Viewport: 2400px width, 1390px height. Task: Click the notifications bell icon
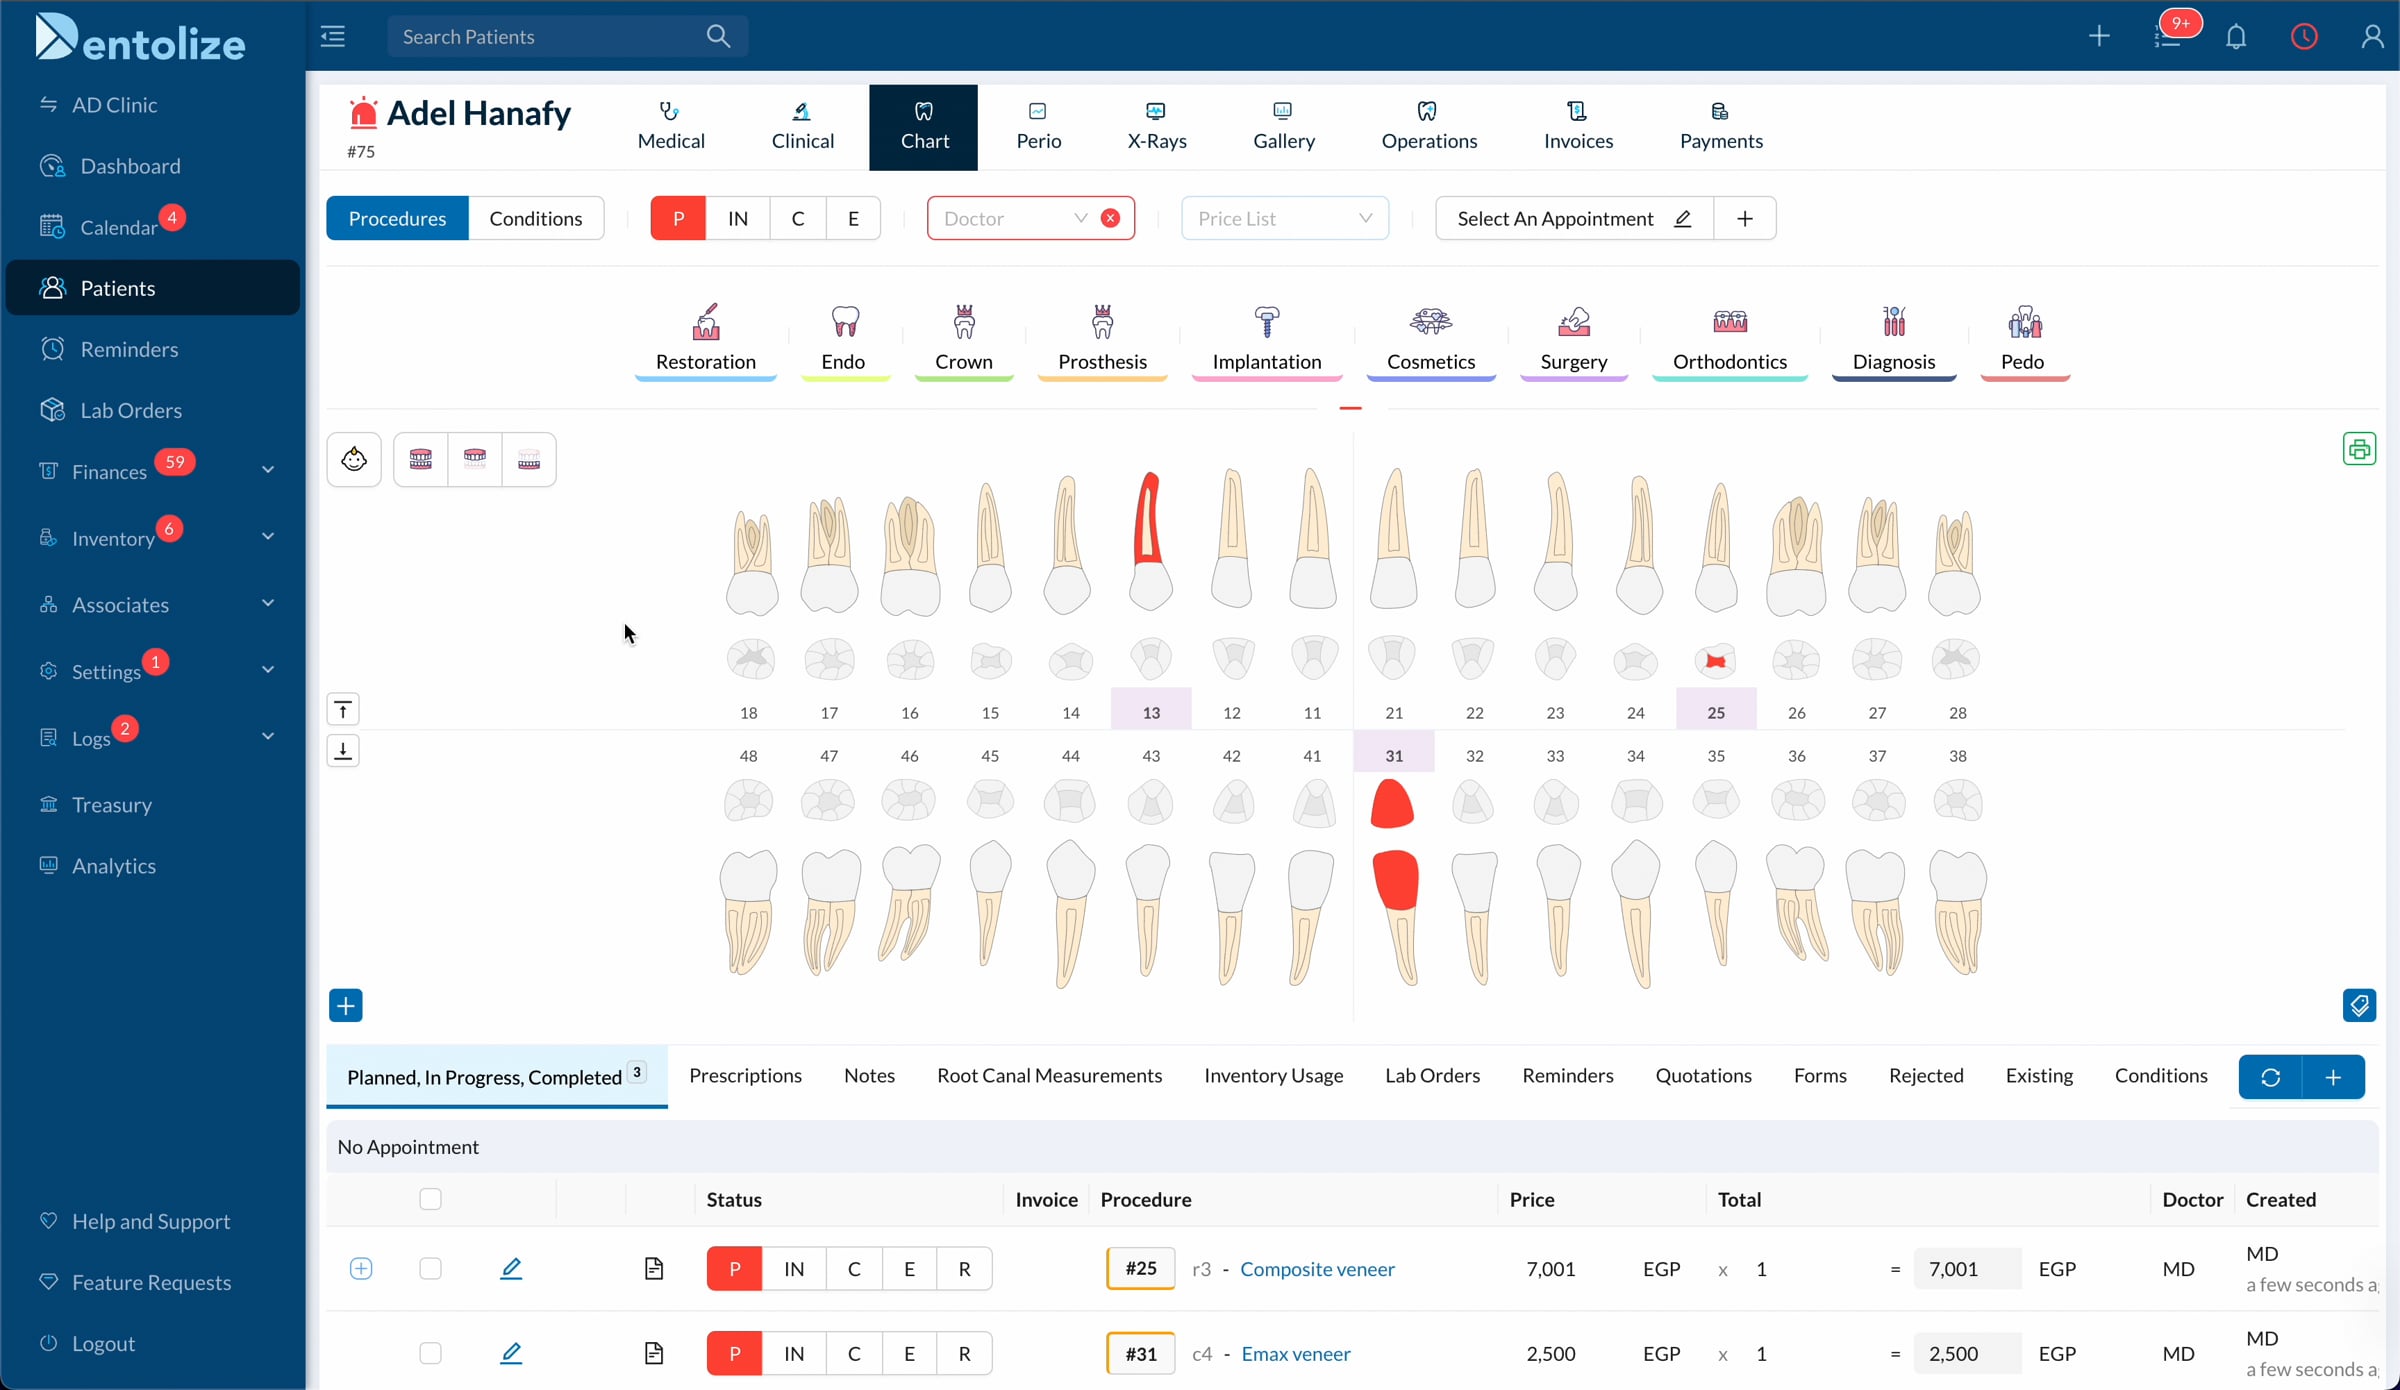[2236, 37]
